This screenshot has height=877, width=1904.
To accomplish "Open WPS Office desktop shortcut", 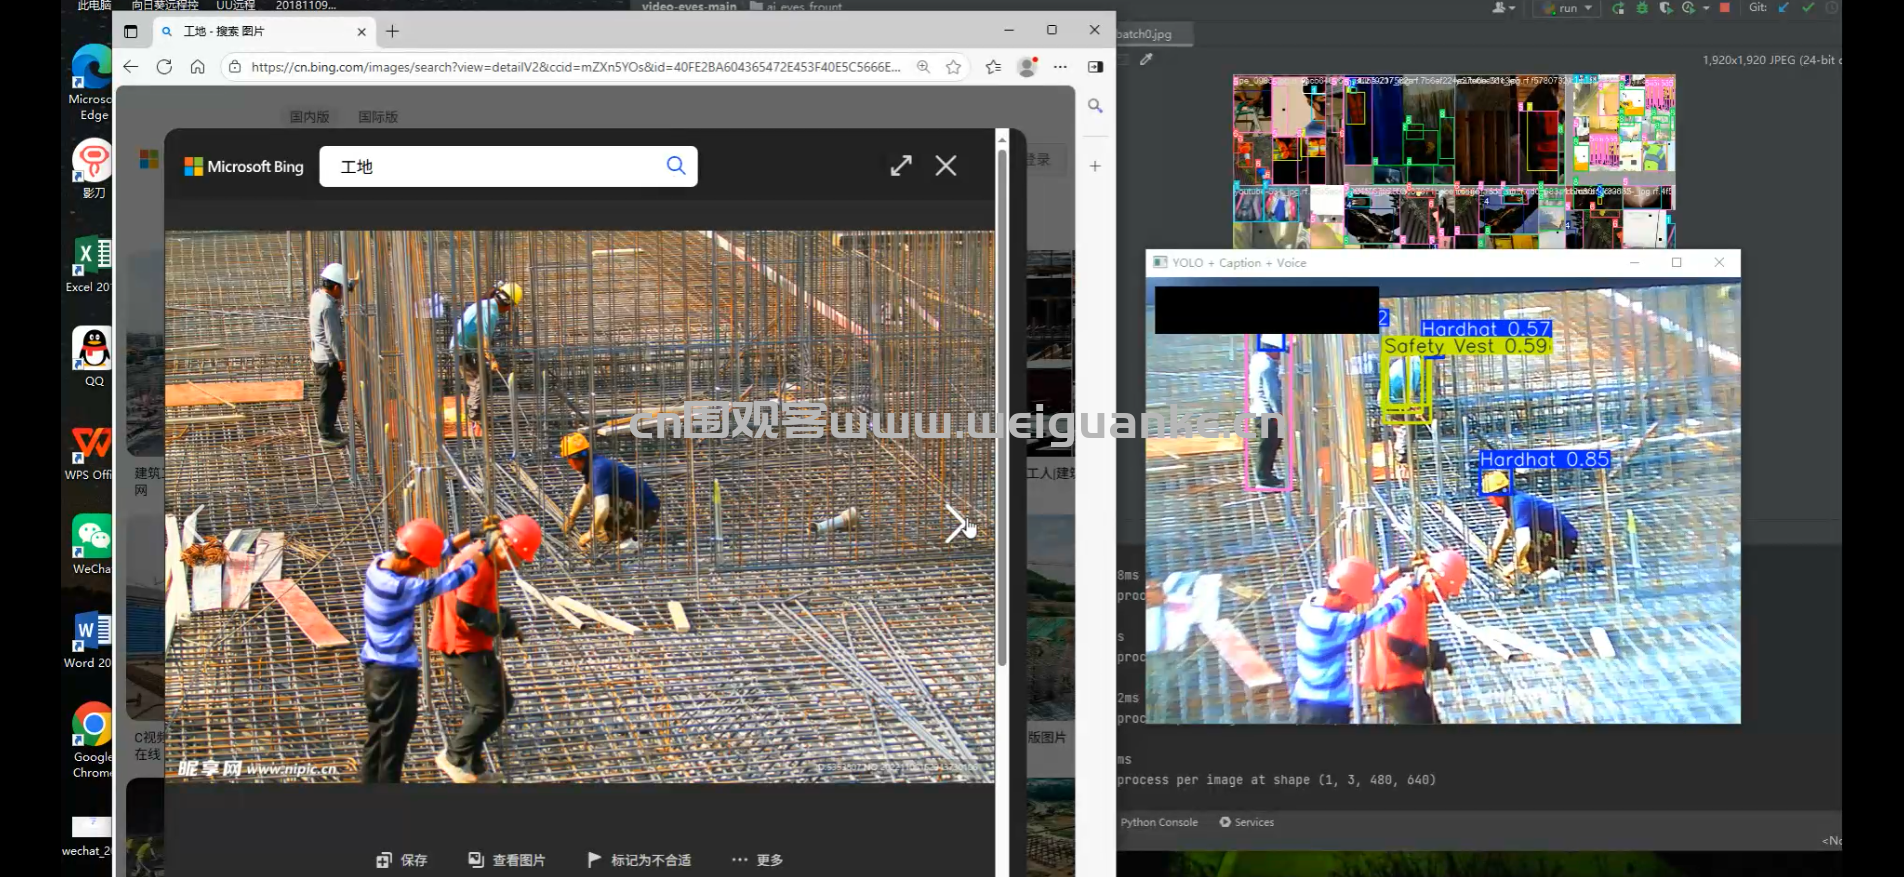I will tap(90, 451).
